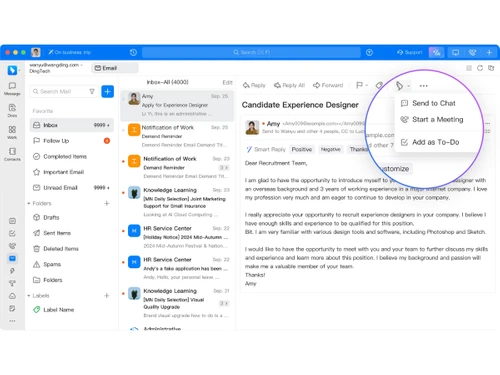Viewport: 500px width, 375px height.
Task: Open the Work apps section
Action: coord(12,132)
